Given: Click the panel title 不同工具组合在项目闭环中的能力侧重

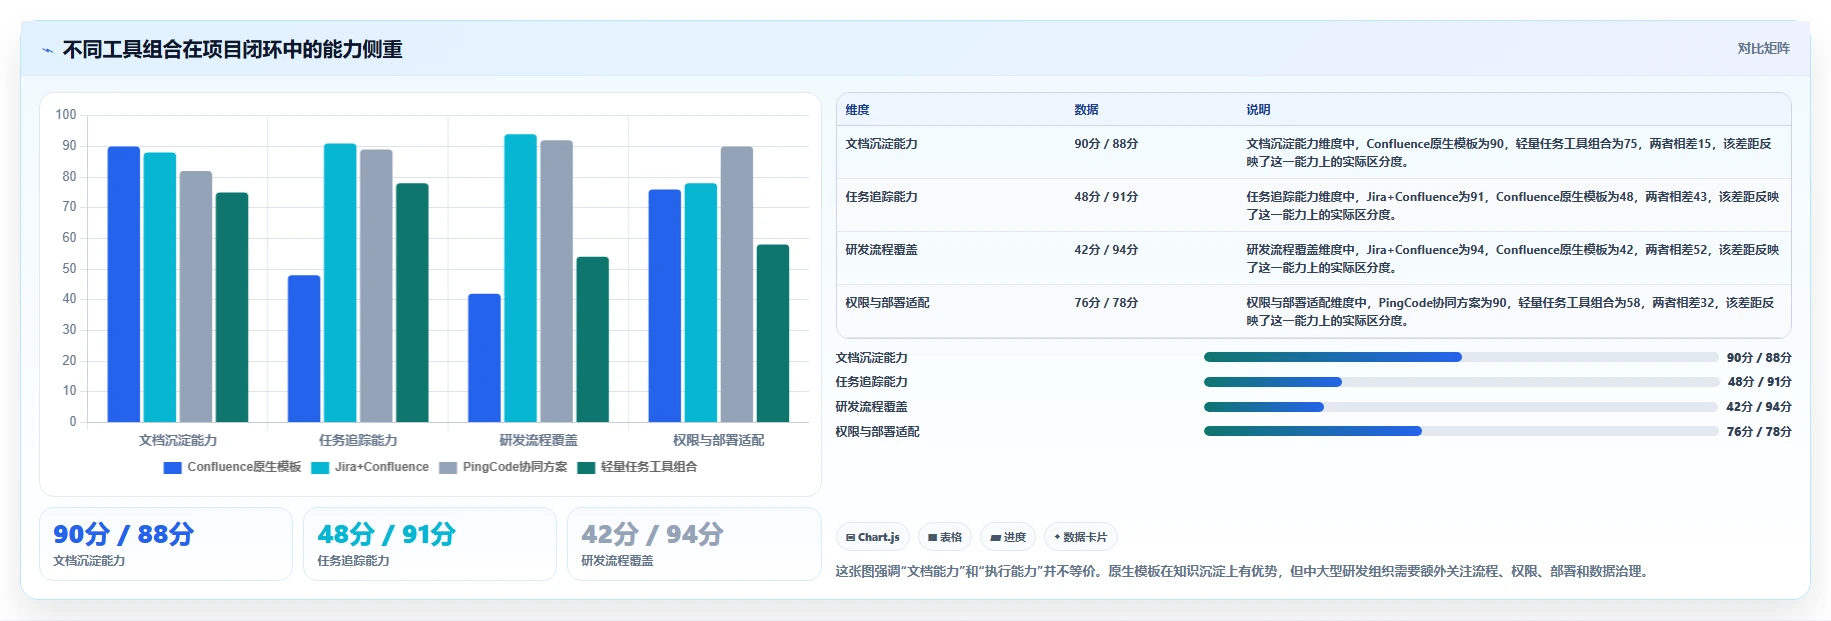Looking at the screenshot, I should click(x=232, y=50).
